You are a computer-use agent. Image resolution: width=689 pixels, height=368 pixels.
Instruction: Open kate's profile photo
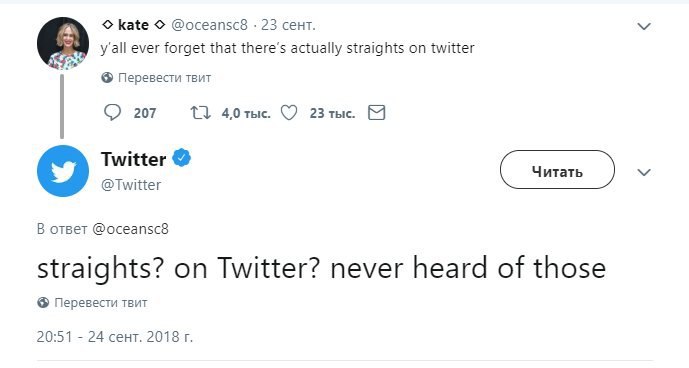tap(63, 44)
